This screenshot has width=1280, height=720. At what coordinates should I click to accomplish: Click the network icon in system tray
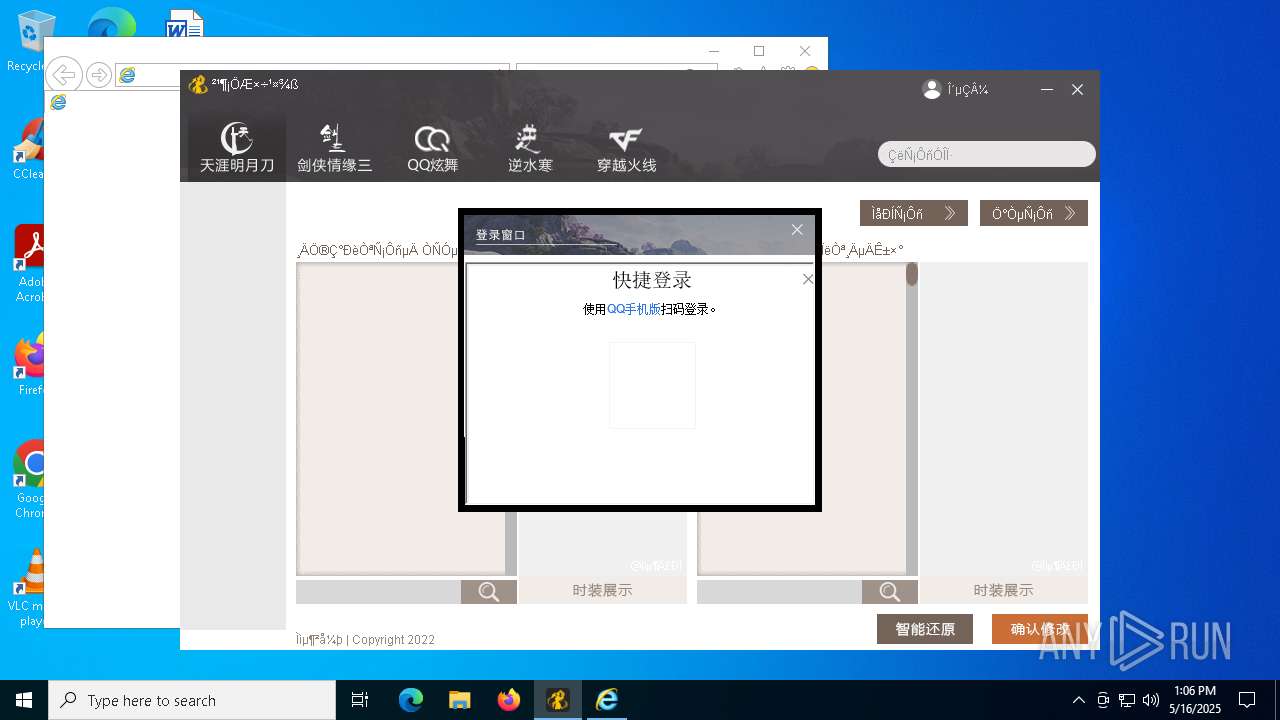coord(1127,700)
